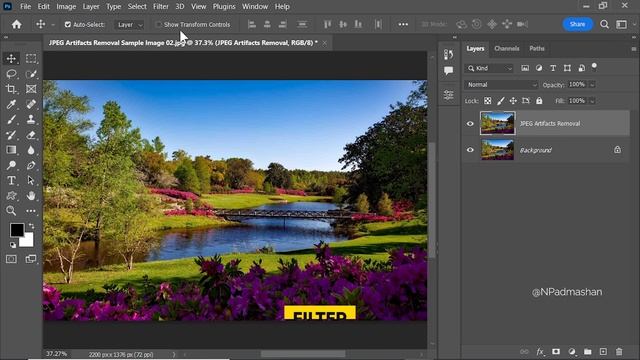Toggle lock position
Screen dimensions: 640x360
tap(513, 101)
